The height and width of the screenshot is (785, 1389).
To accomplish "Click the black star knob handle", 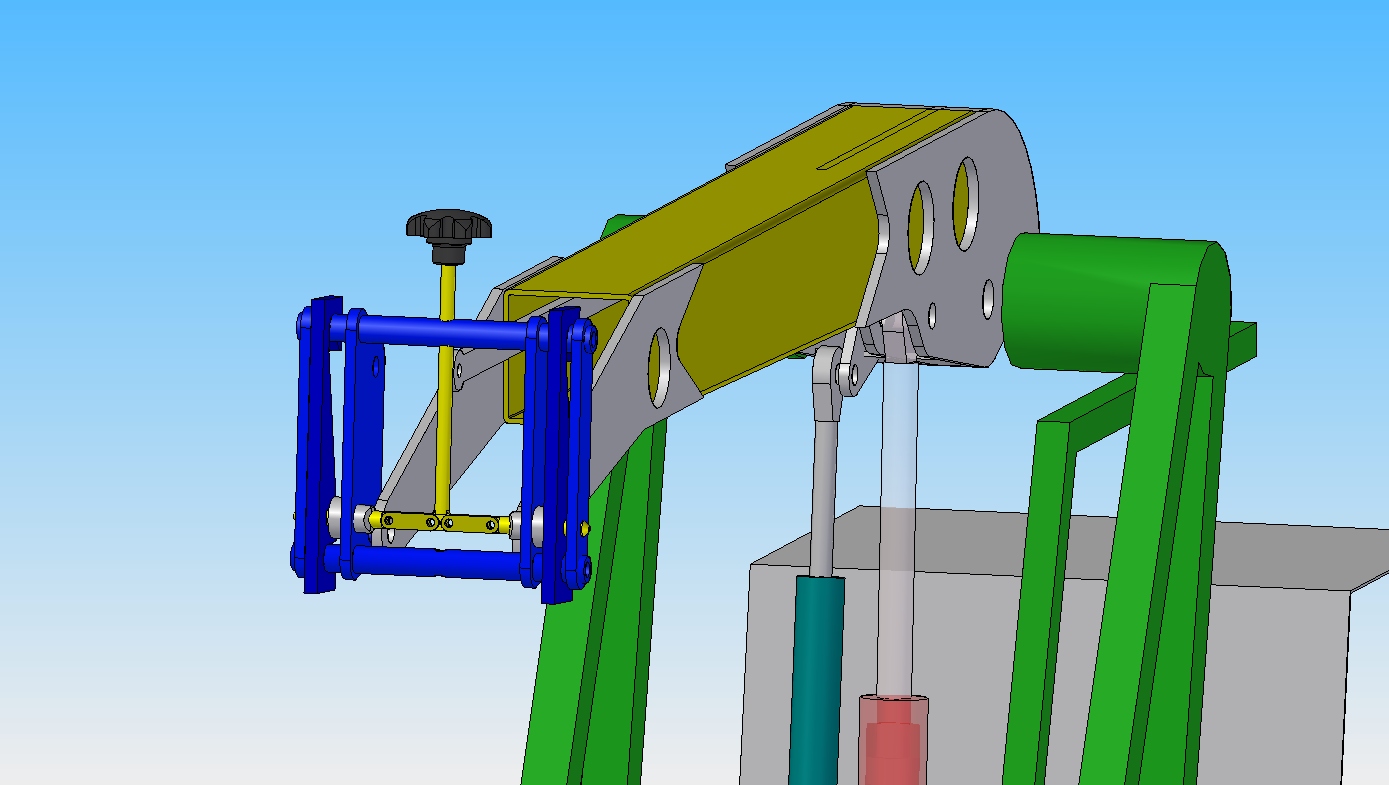I will [449, 225].
